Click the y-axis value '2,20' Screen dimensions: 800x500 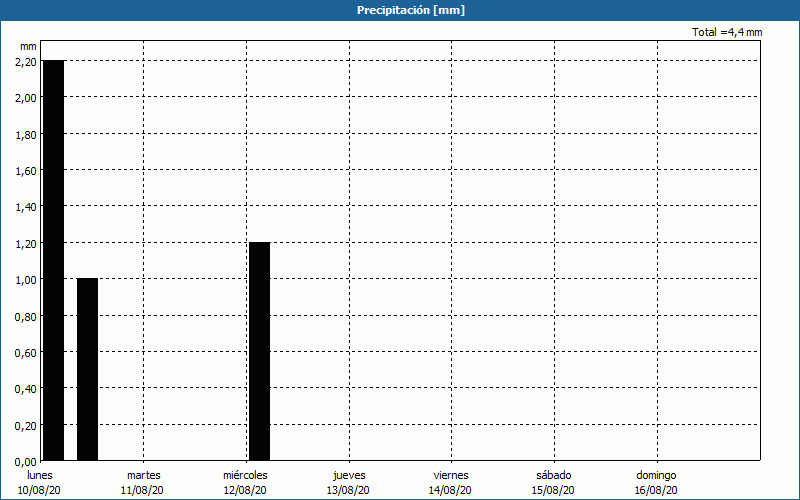[x=26, y=62]
